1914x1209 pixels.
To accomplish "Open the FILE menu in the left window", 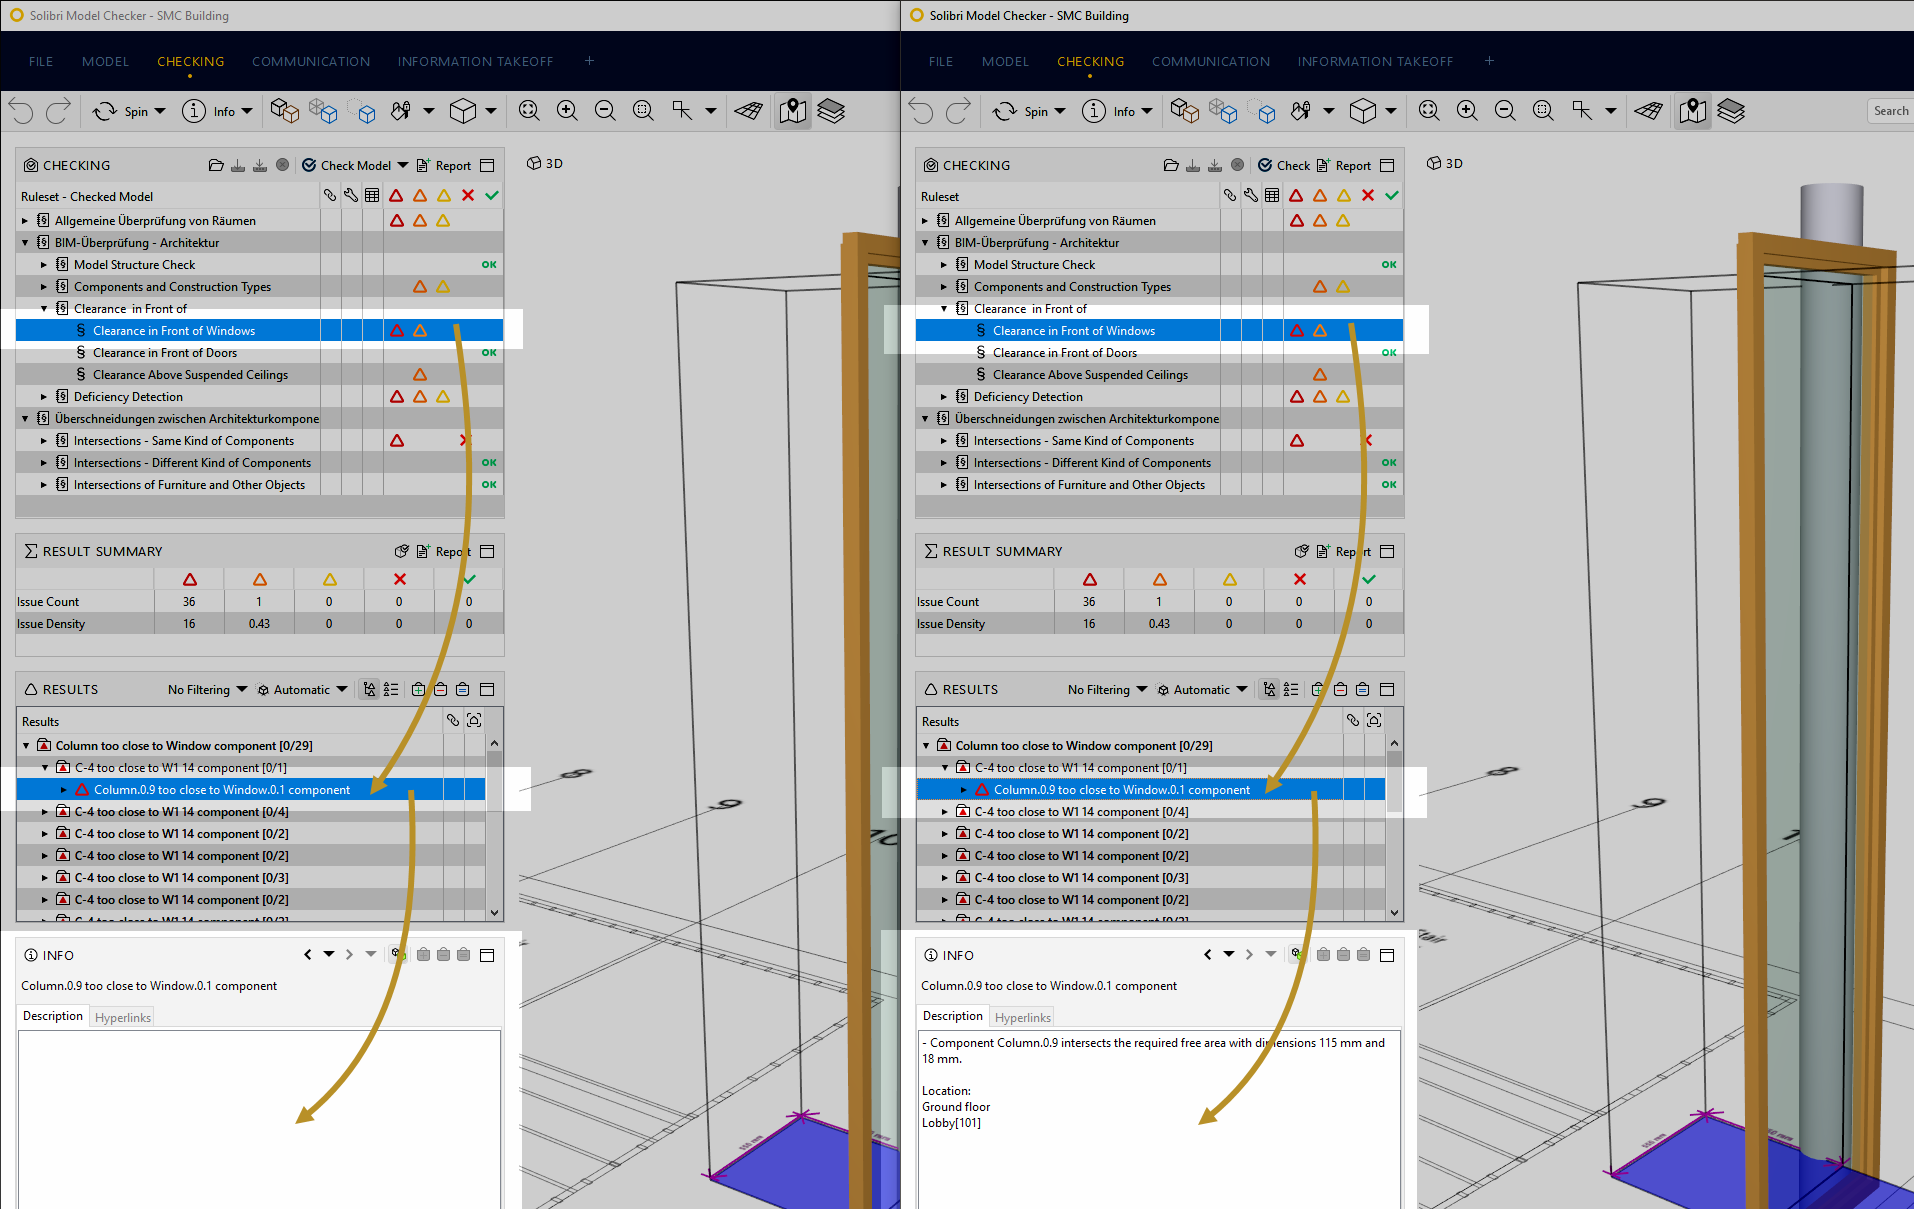I will pos(41,61).
